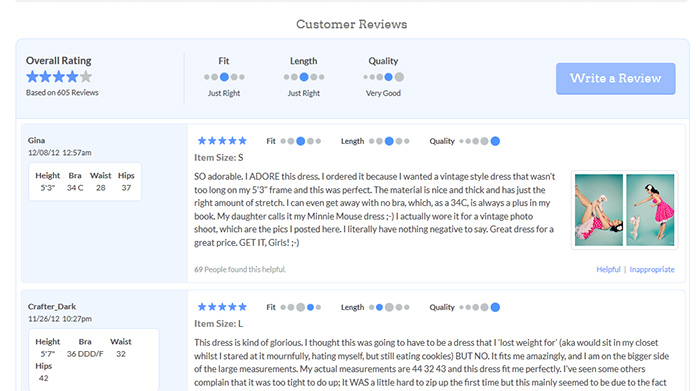700x391 pixels.
Task: Click Gina's Quality rating blue dot
Action: (x=495, y=141)
